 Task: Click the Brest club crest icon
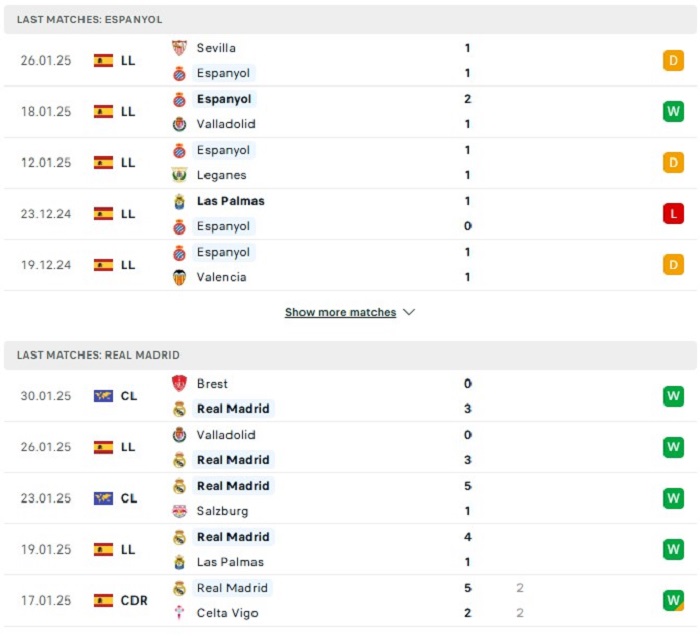coord(179,383)
